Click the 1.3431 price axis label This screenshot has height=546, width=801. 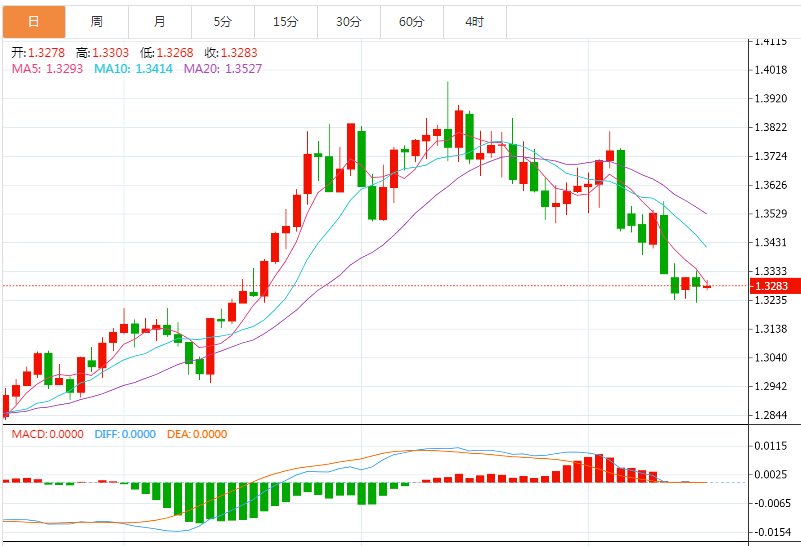pyautogui.click(x=771, y=242)
